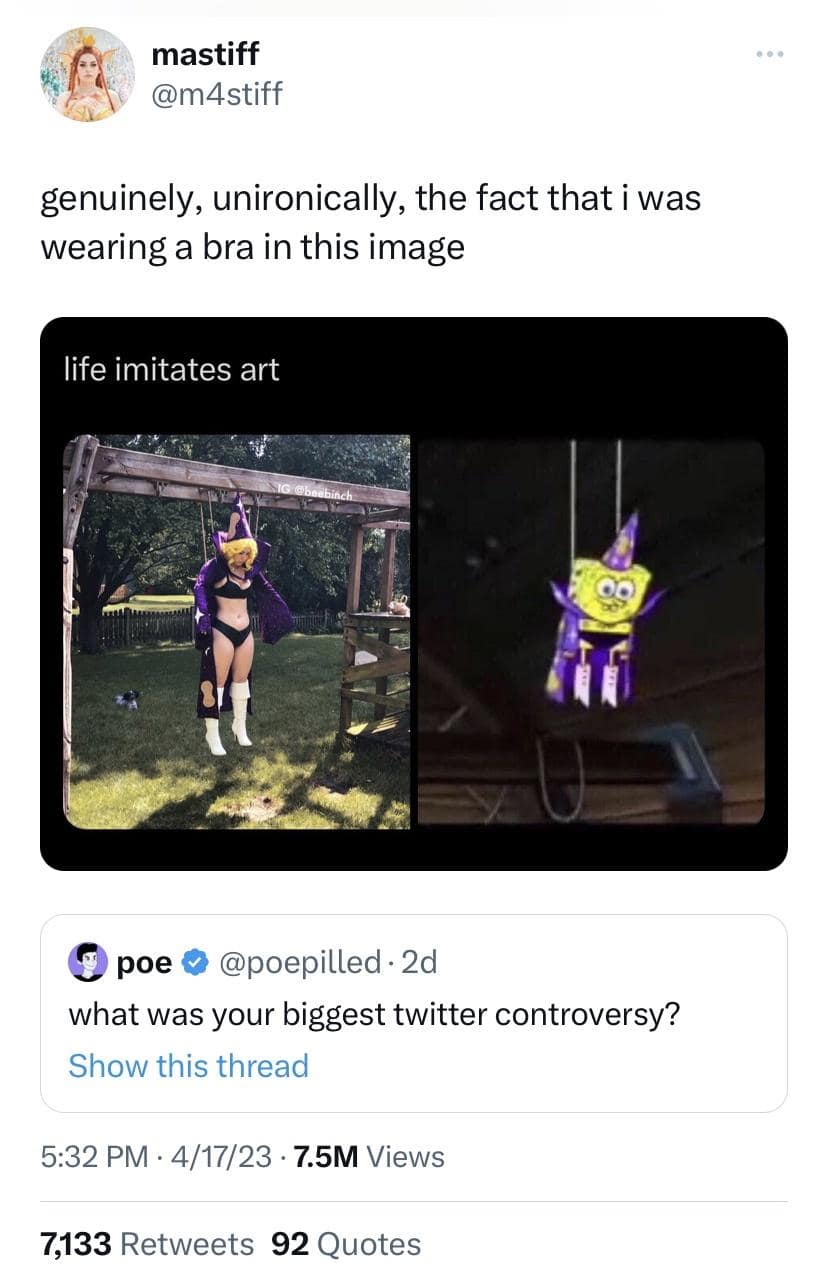Click the "life imitates art" caption
Viewport: 828px width, 1286px height.
pos(172,370)
